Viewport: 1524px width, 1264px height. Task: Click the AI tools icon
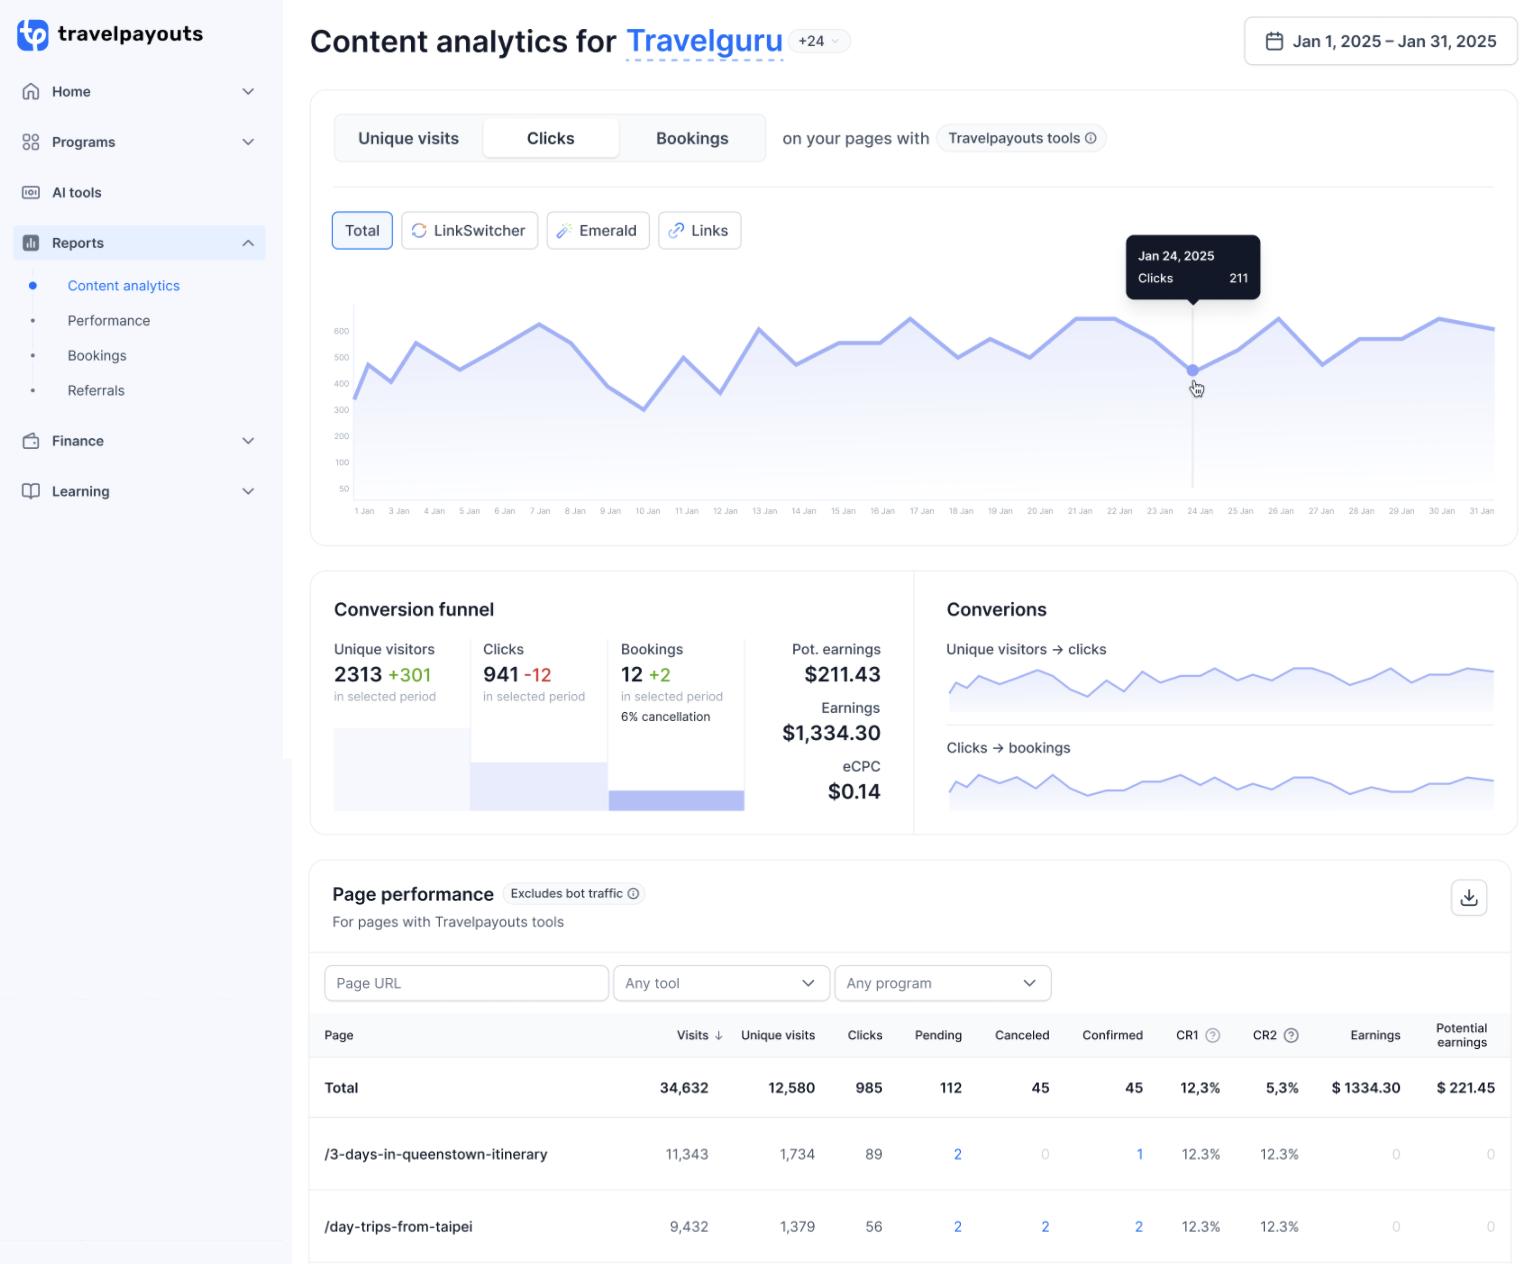tap(31, 192)
